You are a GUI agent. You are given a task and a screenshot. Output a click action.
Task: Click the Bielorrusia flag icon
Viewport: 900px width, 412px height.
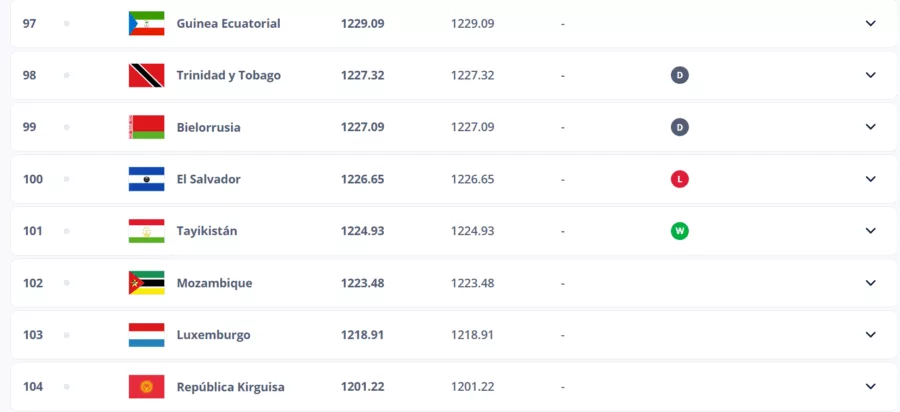[146, 127]
